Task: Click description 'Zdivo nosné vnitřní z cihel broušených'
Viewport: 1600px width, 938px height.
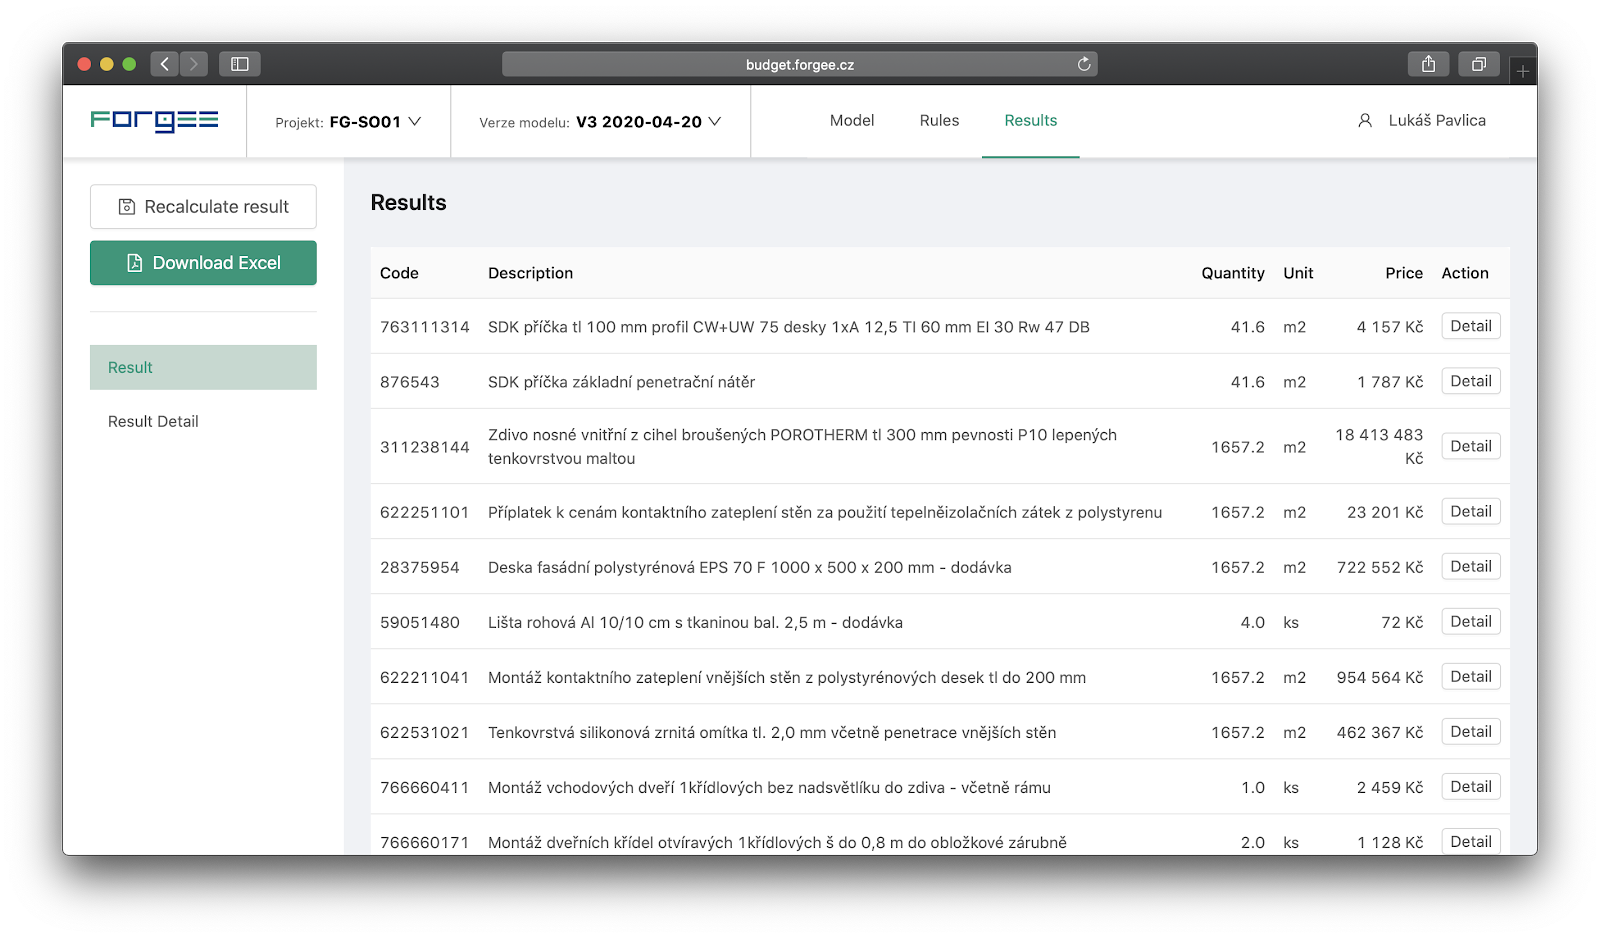Action: click(x=802, y=446)
